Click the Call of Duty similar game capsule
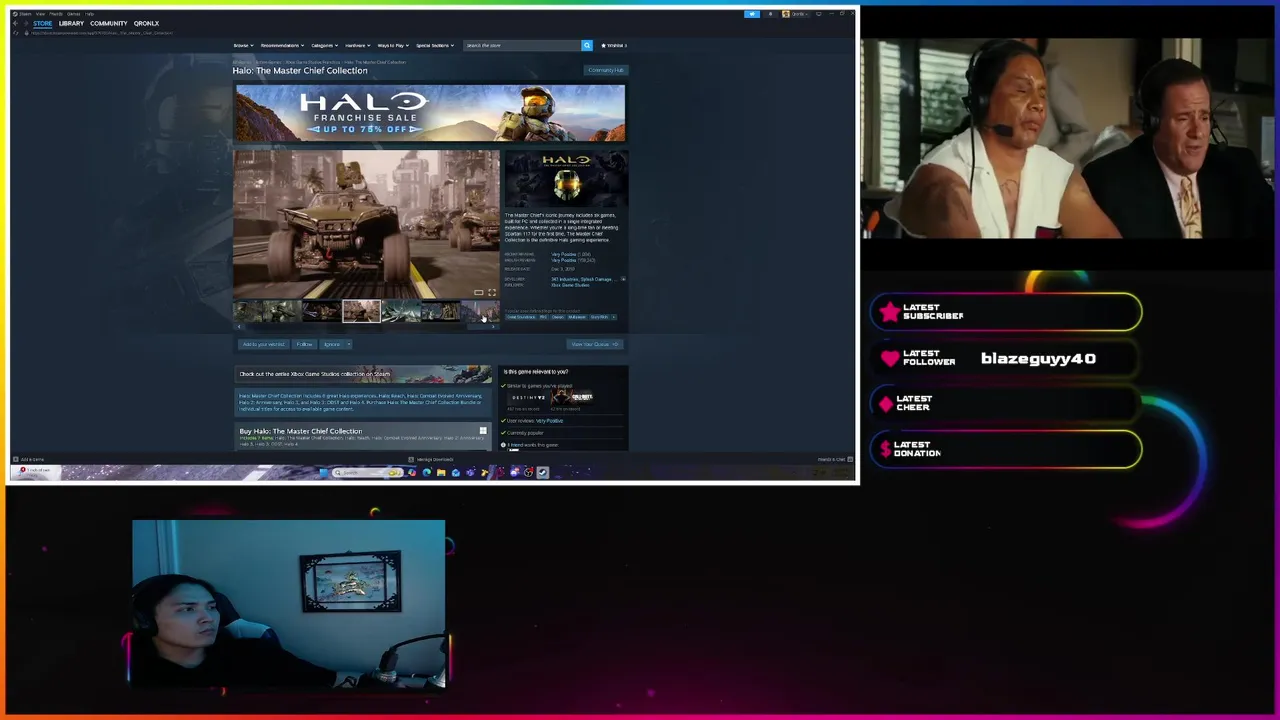This screenshot has width=1280, height=720. [x=572, y=398]
